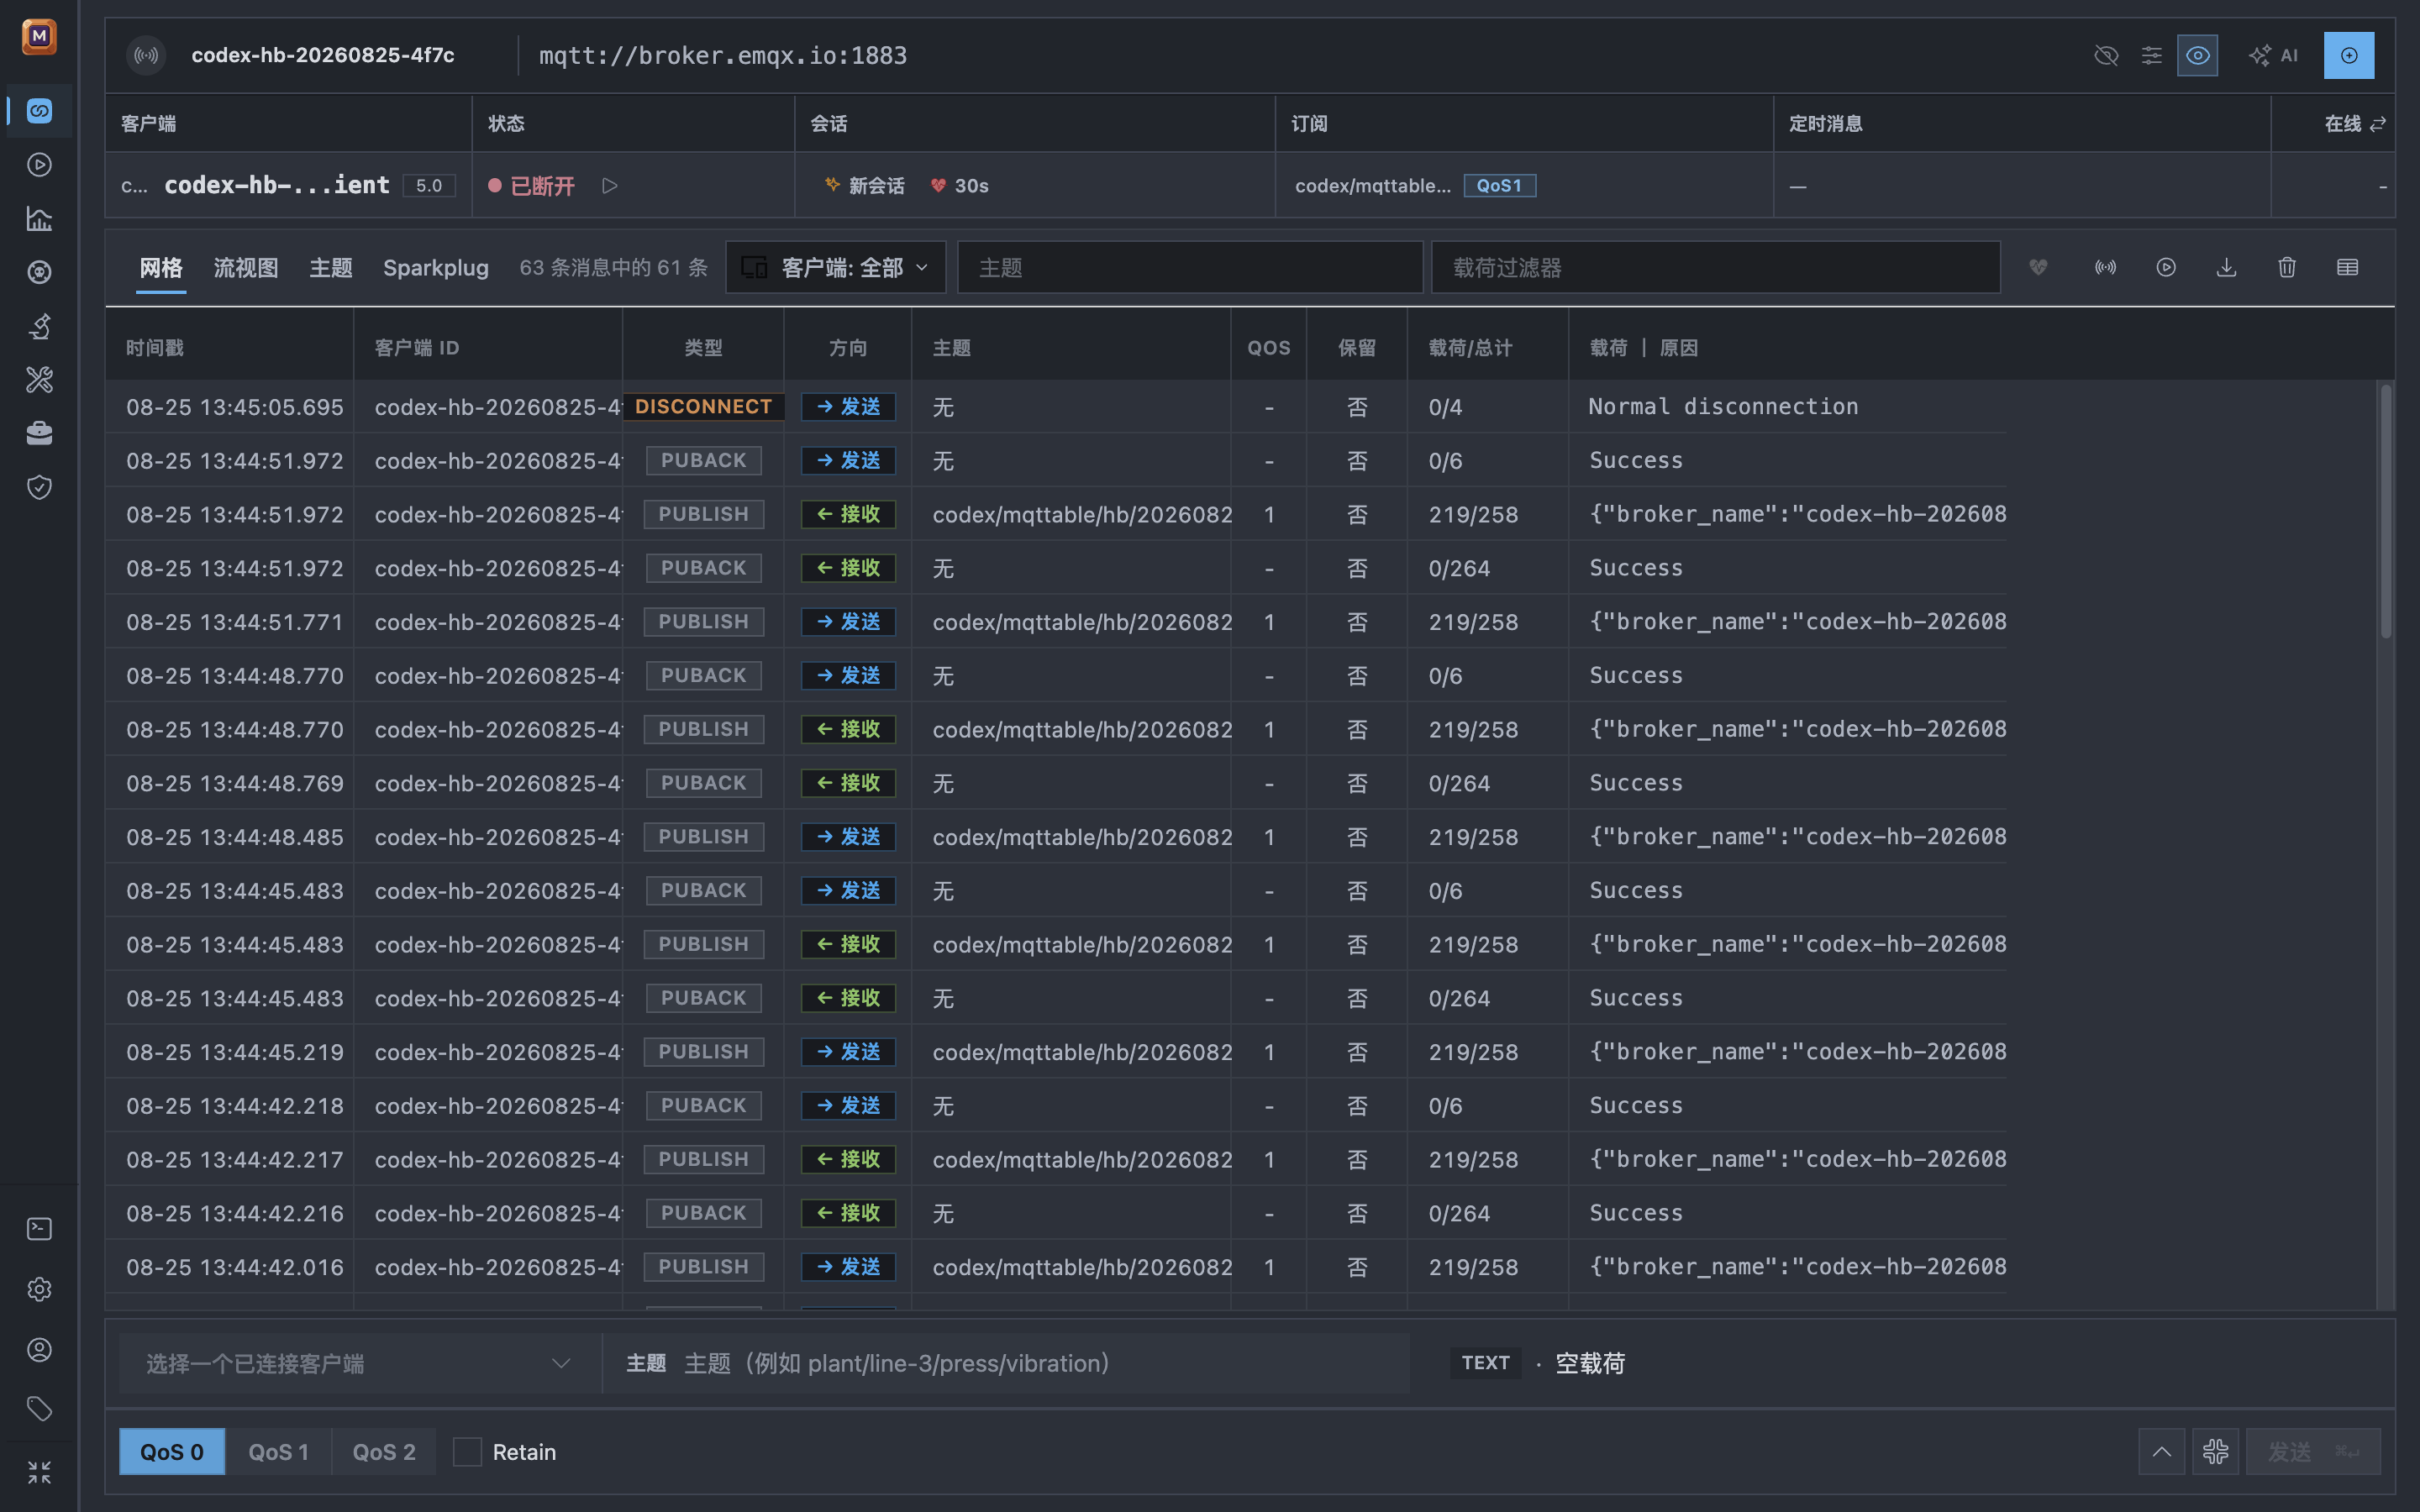Click the Normal disconnection reason cell
The width and height of the screenshot is (2420, 1512).
(1723, 406)
